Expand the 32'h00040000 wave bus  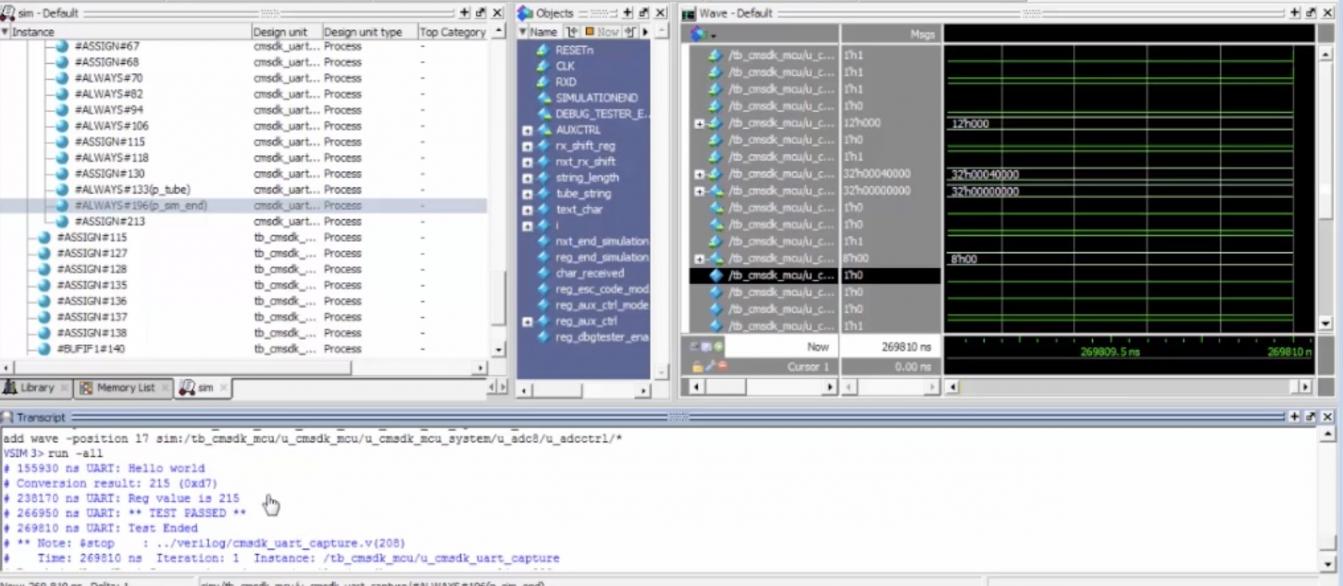700,174
